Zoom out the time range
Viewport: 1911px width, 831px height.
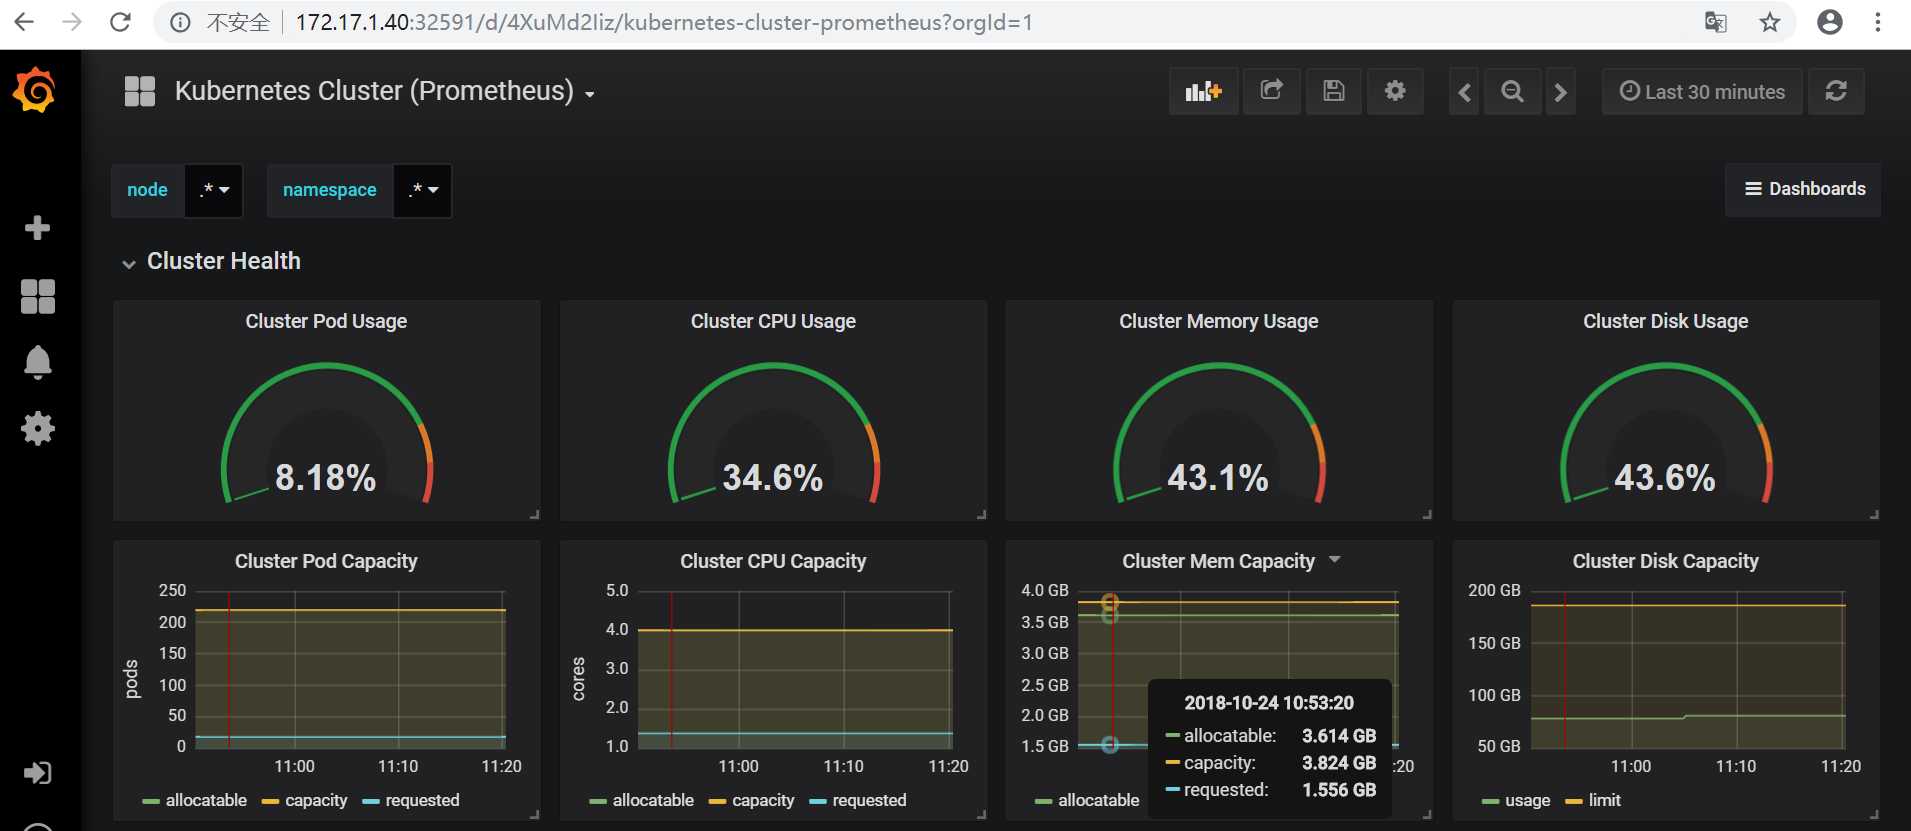tap(1512, 92)
